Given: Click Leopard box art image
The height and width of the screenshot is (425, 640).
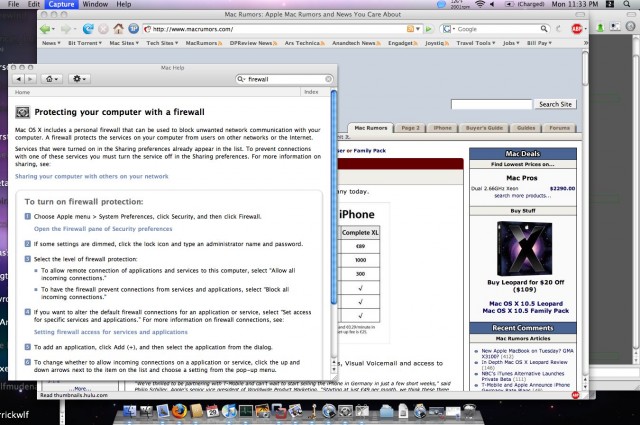Looking at the screenshot, I should click(x=524, y=248).
